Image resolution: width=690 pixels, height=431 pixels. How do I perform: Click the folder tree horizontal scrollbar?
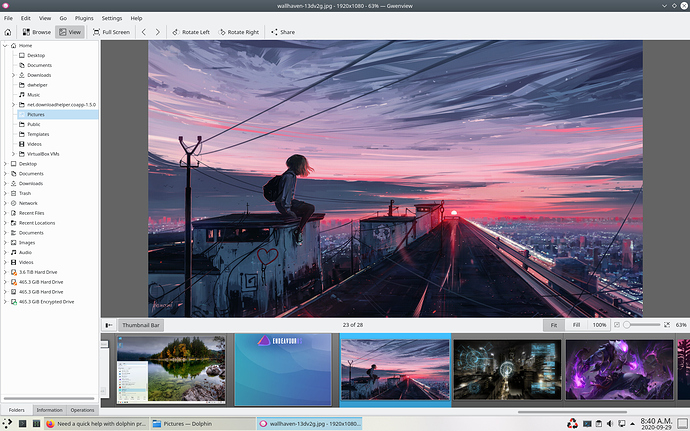pos(49,398)
